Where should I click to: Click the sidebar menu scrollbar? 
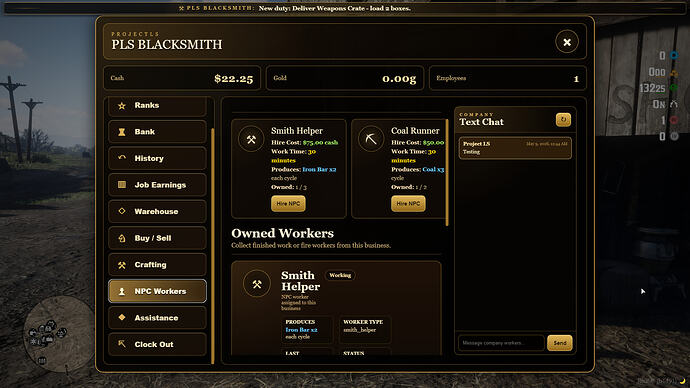click(x=213, y=246)
